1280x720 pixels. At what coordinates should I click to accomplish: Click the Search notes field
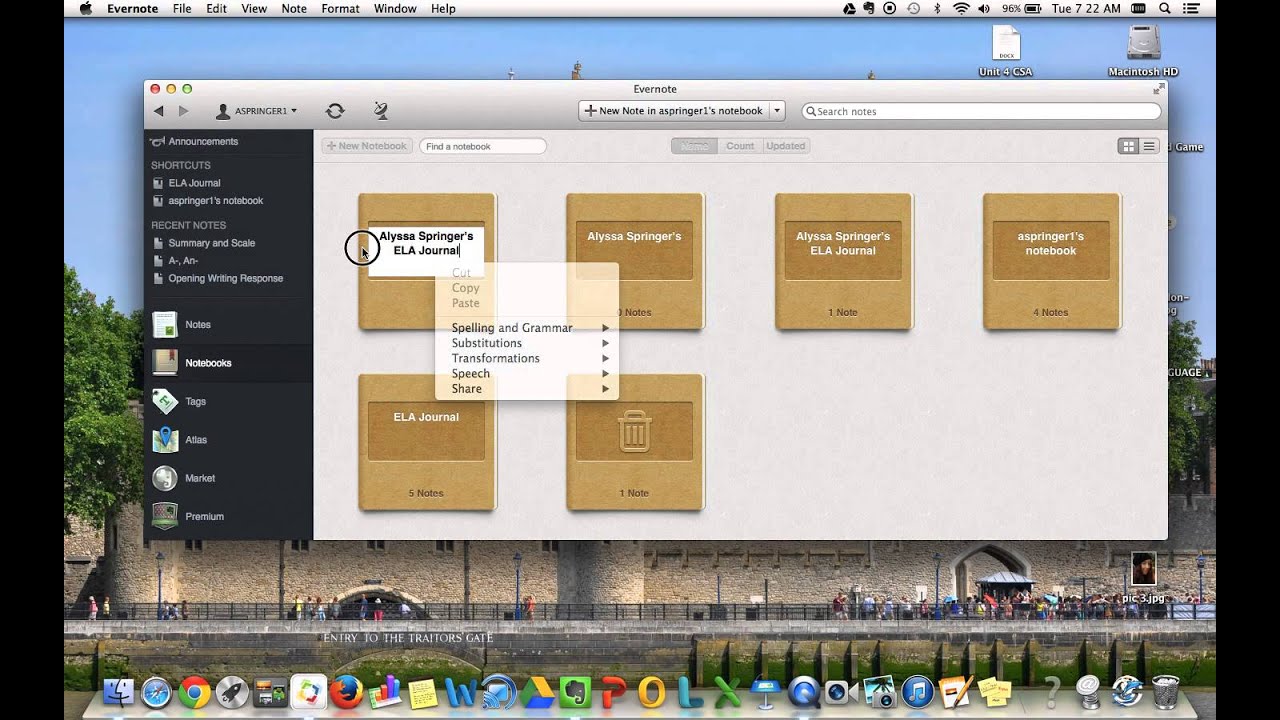pos(981,111)
